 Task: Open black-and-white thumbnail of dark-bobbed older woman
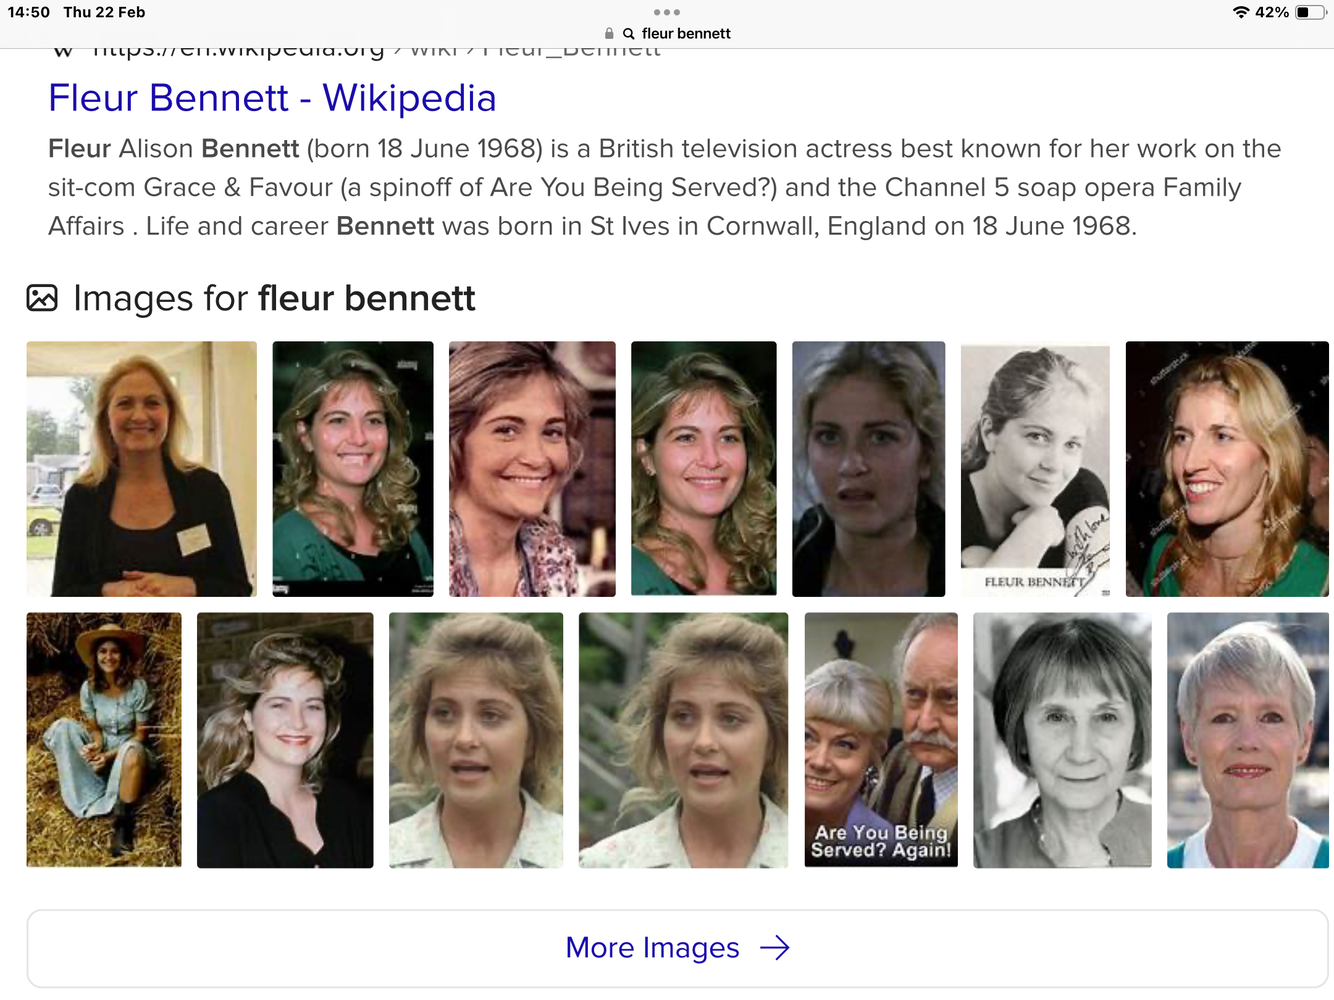(x=1062, y=740)
